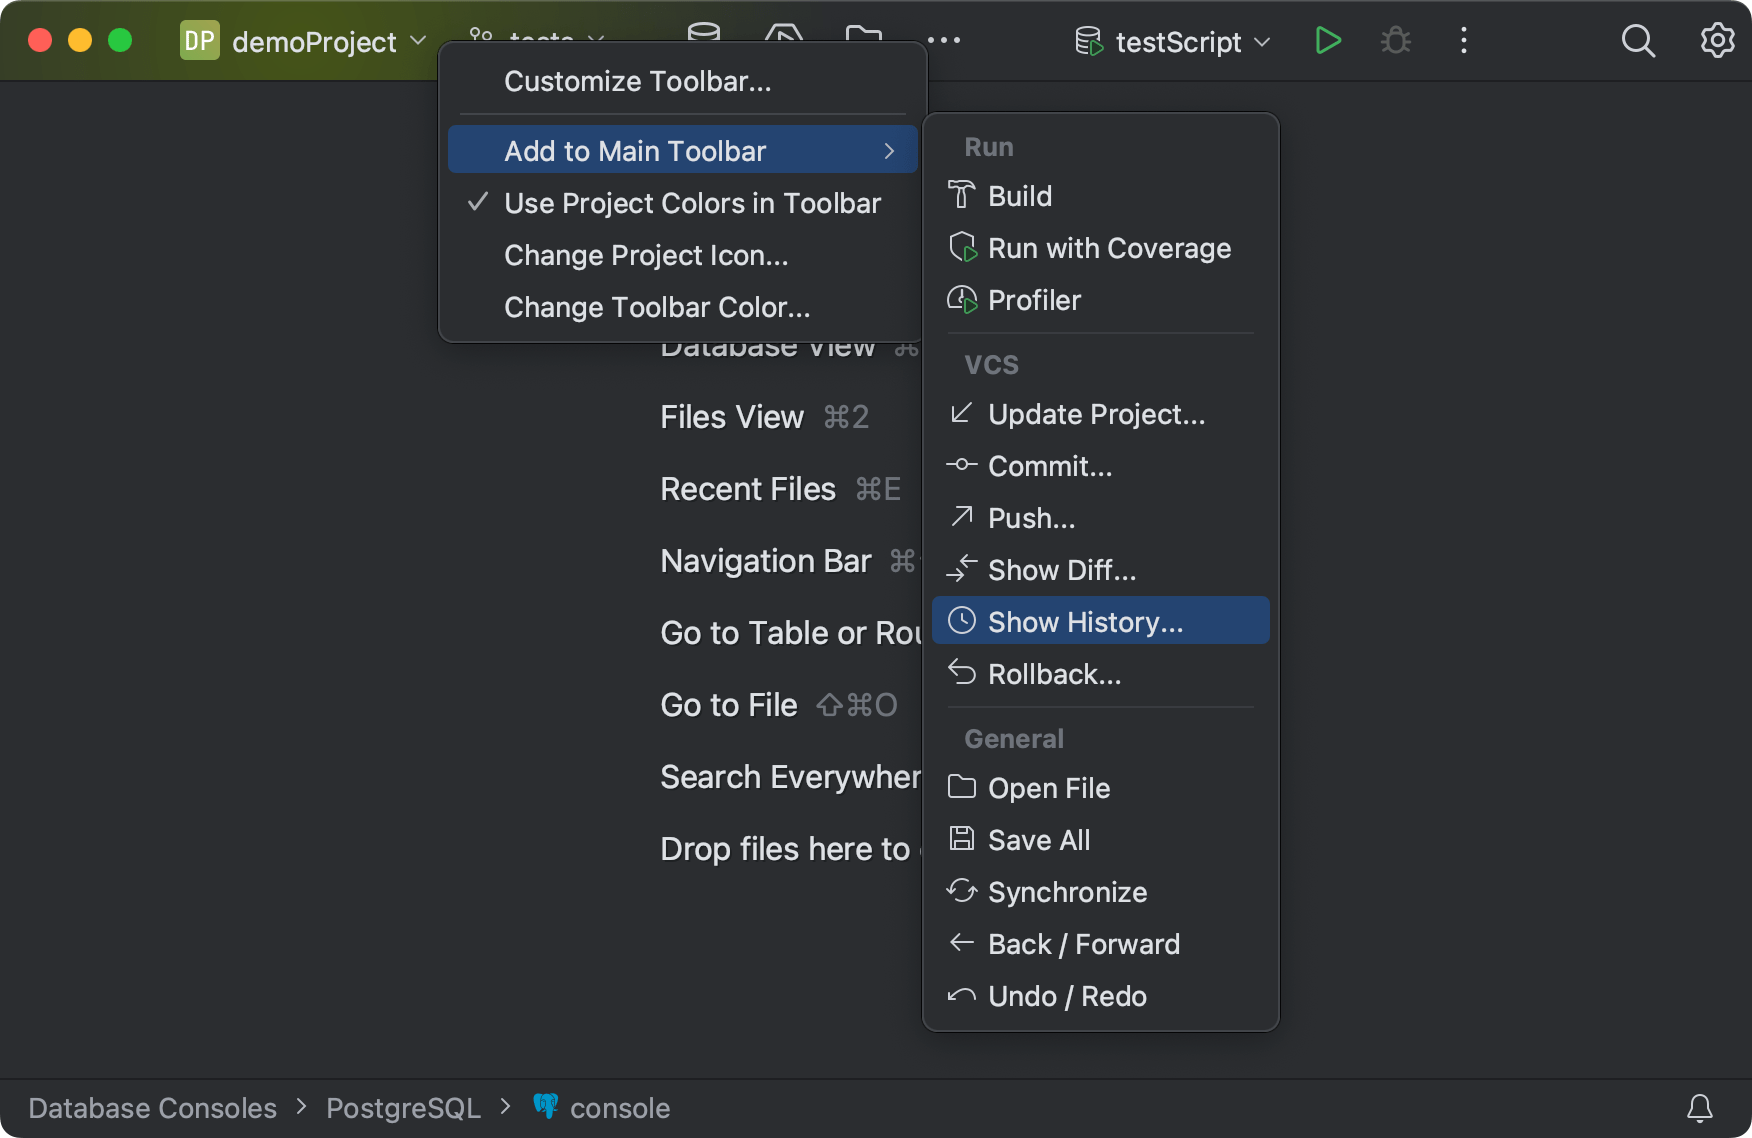Click the console item in the breadcrumb bar
This screenshot has width=1752, height=1138.
tap(620, 1107)
